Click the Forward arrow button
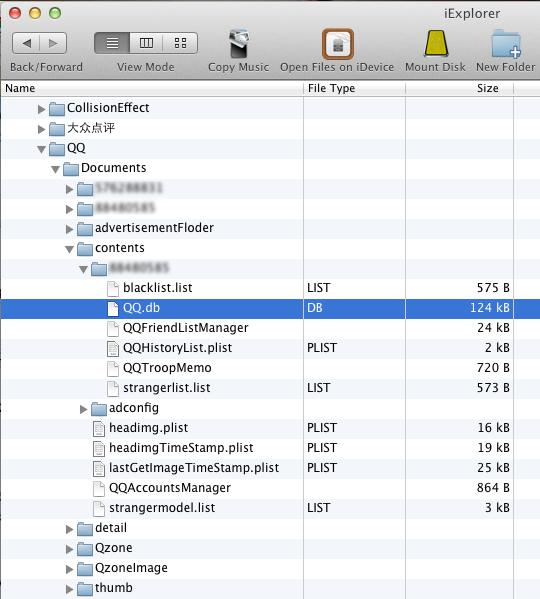Viewport: 540px width, 599px height. click(x=53, y=43)
